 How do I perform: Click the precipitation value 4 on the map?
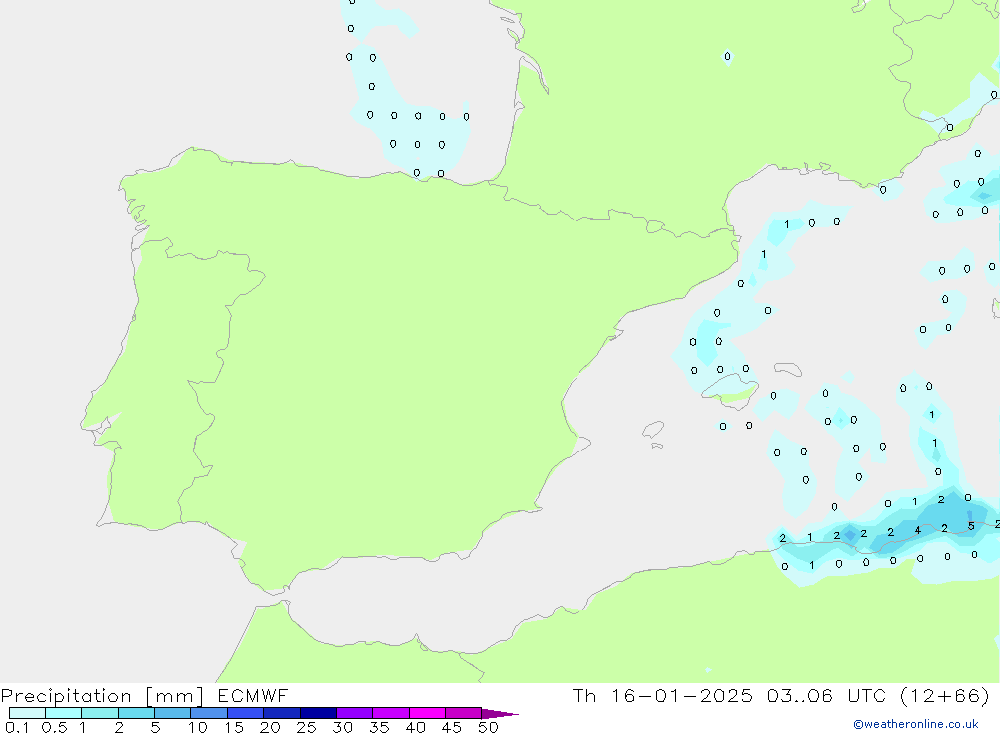[917, 530]
